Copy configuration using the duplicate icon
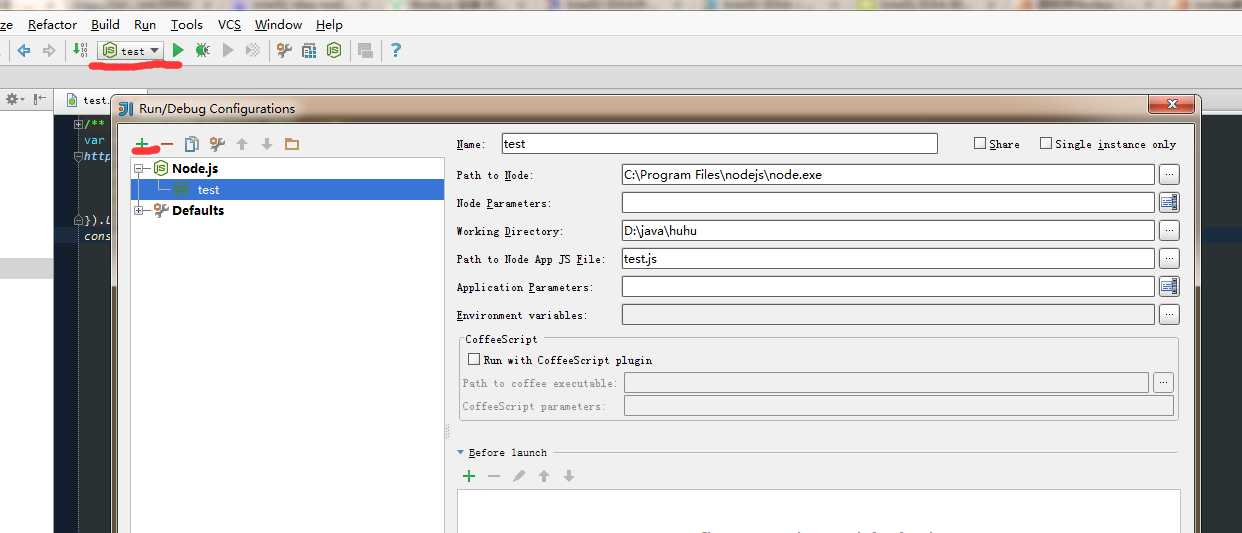 tap(192, 144)
